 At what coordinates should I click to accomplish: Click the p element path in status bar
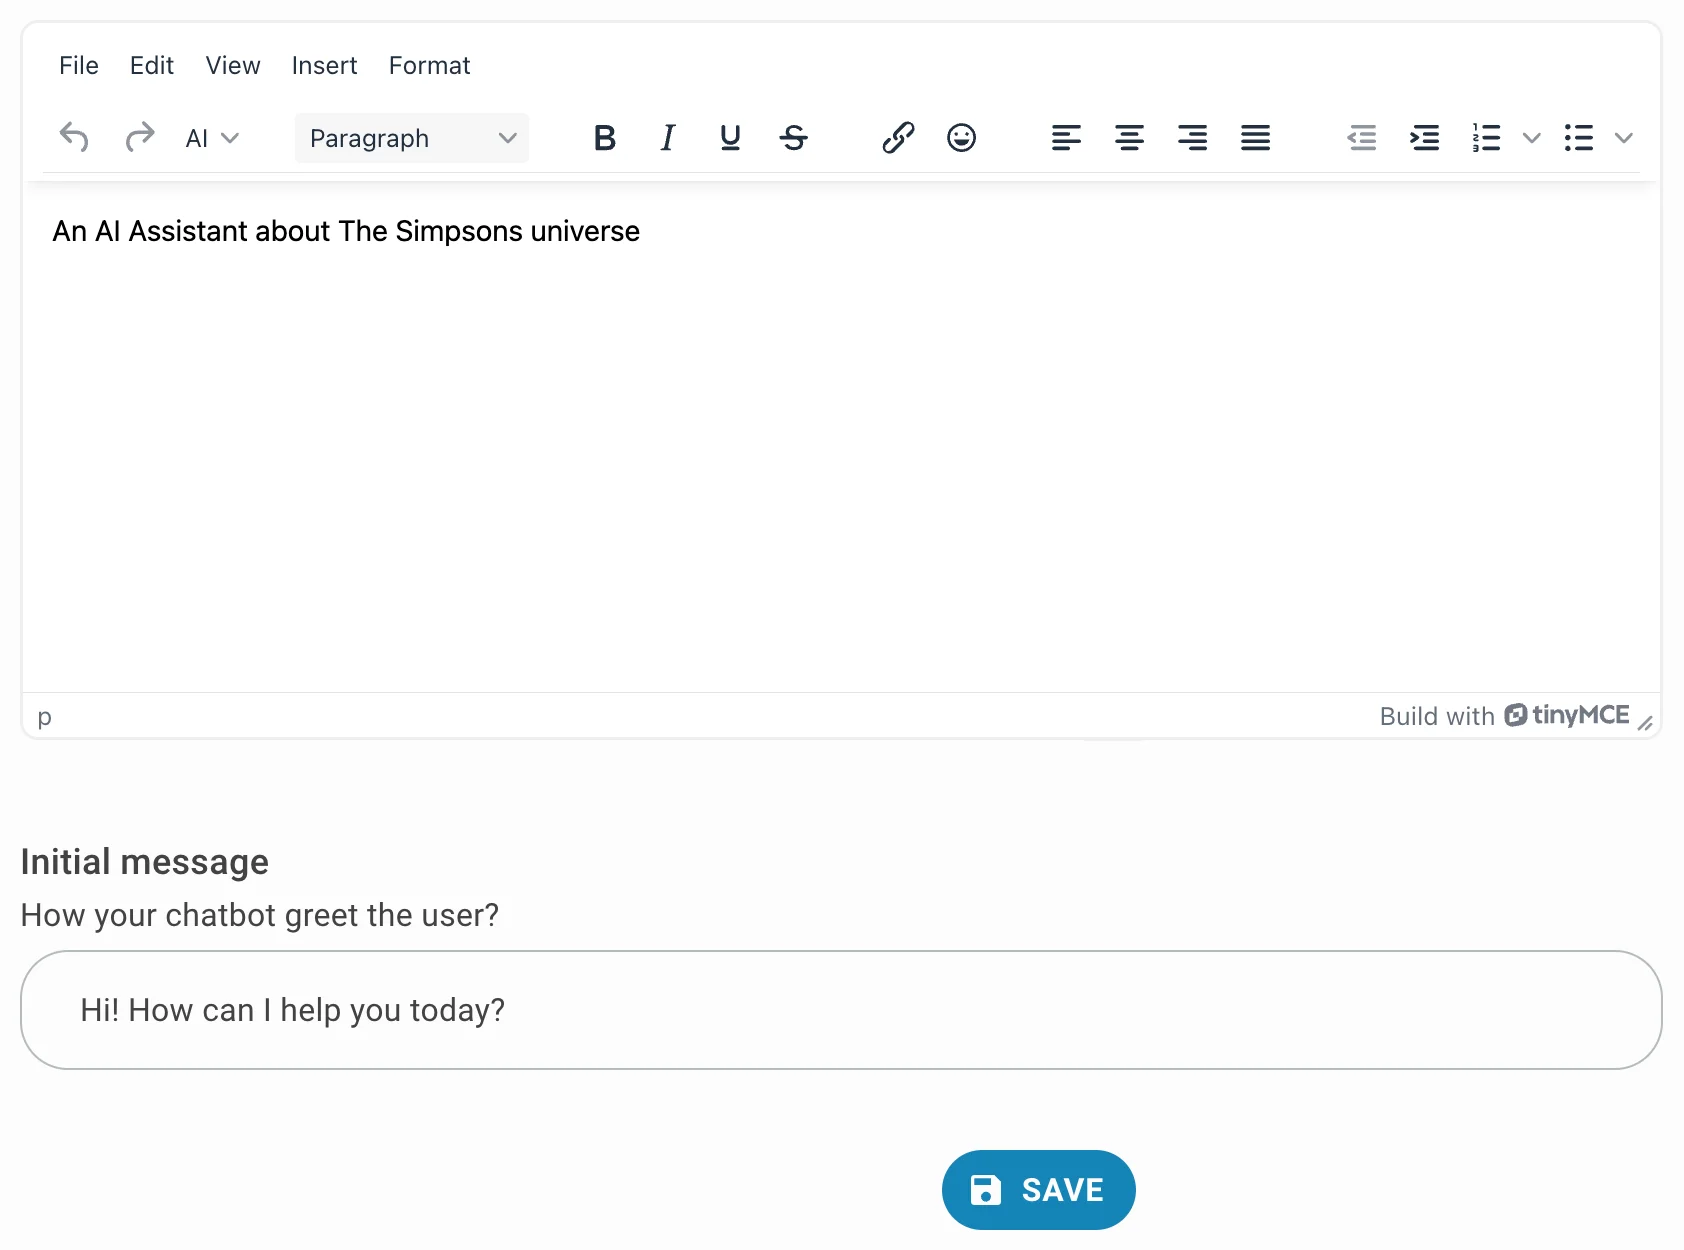coord(44,717)
